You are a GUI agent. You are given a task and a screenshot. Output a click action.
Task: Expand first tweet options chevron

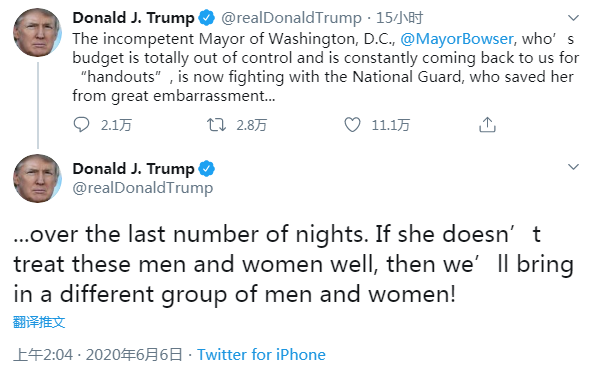click(x=573, y=18)
